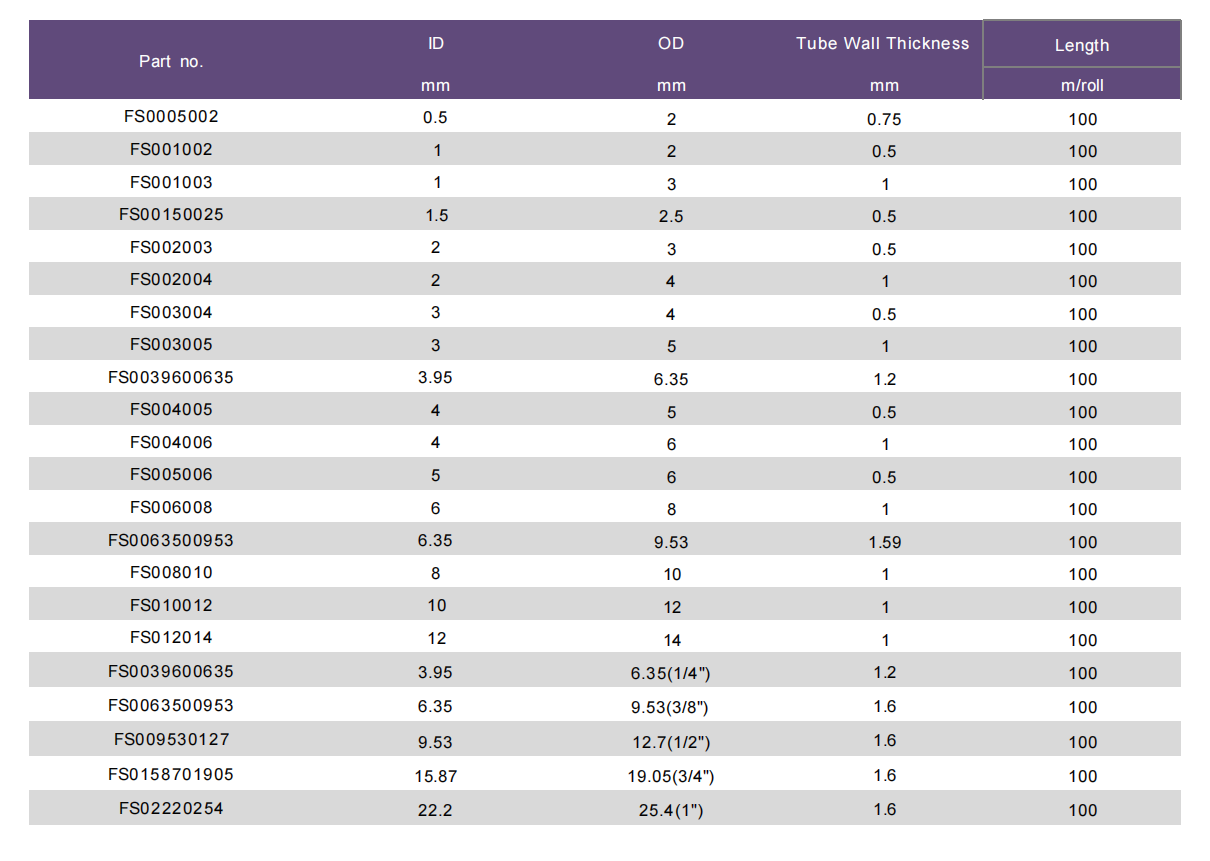Click part number FS006008

tap(171, 508)
